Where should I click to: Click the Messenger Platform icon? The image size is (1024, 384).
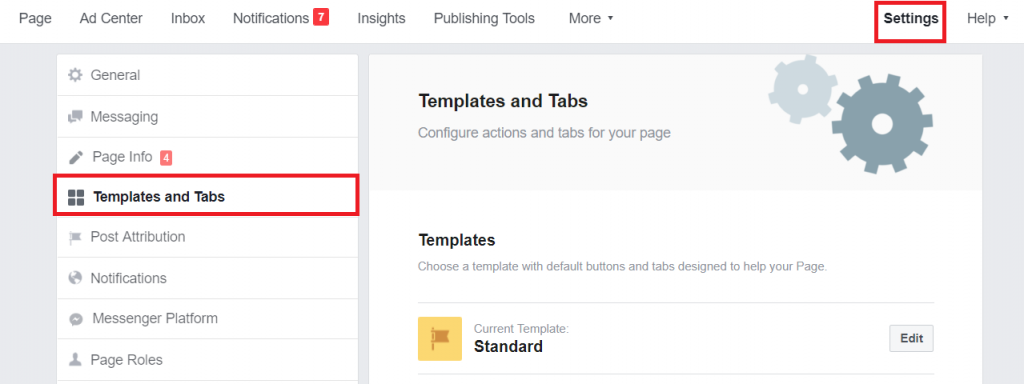coord(76,319)
